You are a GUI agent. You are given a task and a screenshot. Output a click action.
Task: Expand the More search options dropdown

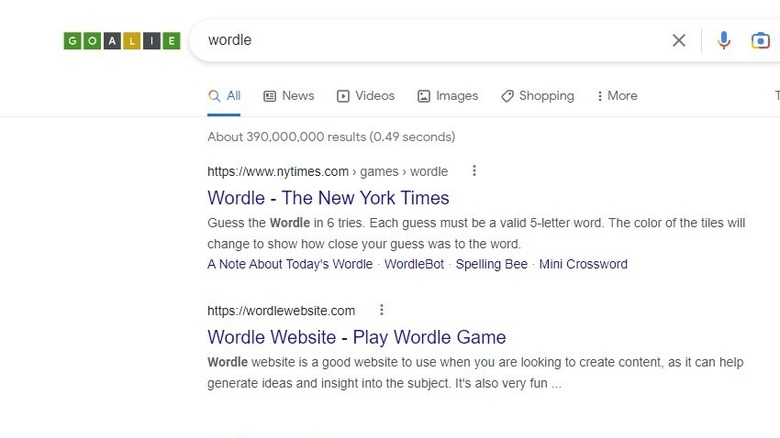(616, 96)
